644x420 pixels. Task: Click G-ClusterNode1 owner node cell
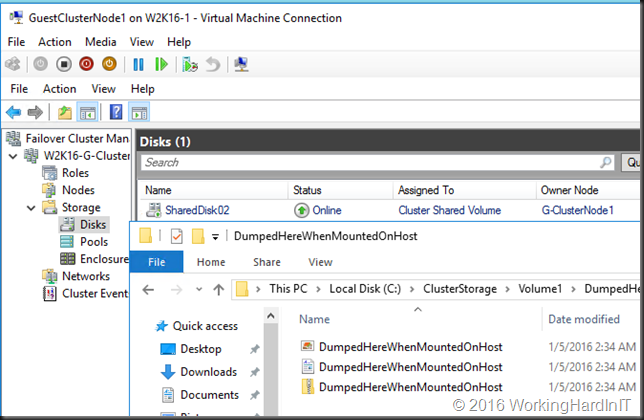(x=577, y=211)
